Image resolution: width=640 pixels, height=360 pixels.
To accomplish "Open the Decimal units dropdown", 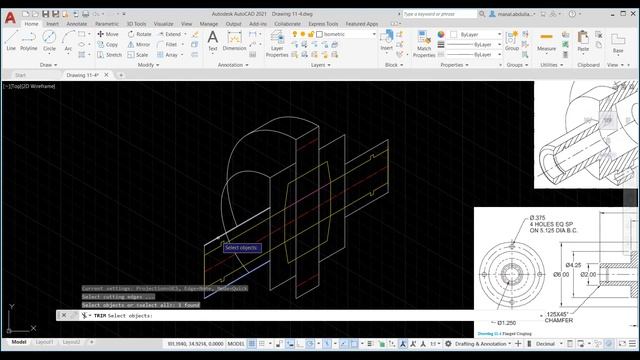I will (x=549, y=344).
